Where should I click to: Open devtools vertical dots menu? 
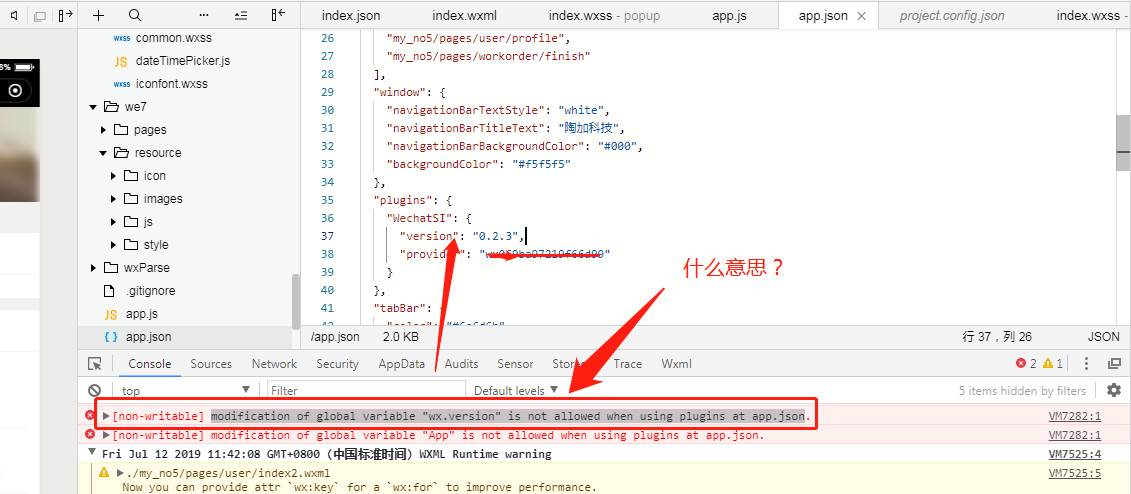pyautogui.click(x=1087, y=363)
